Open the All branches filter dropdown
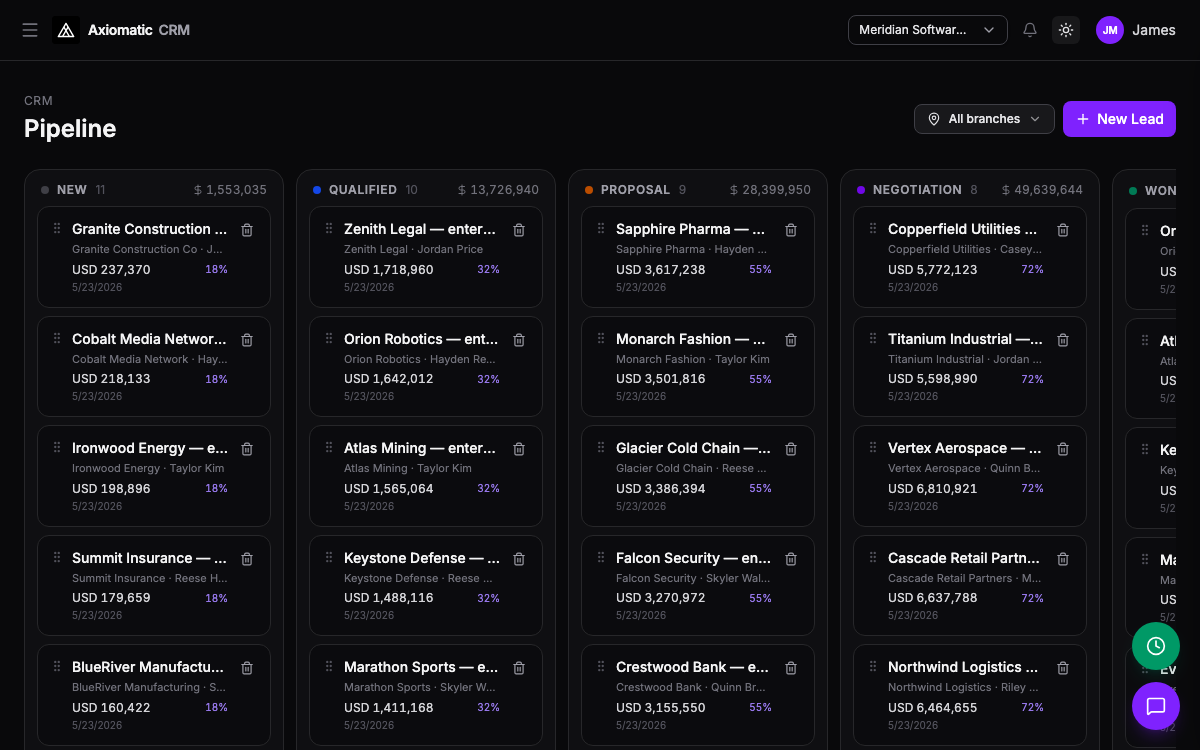The height and width of the screenshot is (750, 1200). click(984, 119)
